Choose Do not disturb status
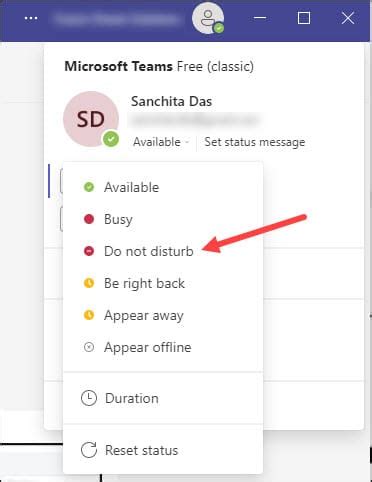This screenshot has height=482, width=372. click(x=163, y=251)
